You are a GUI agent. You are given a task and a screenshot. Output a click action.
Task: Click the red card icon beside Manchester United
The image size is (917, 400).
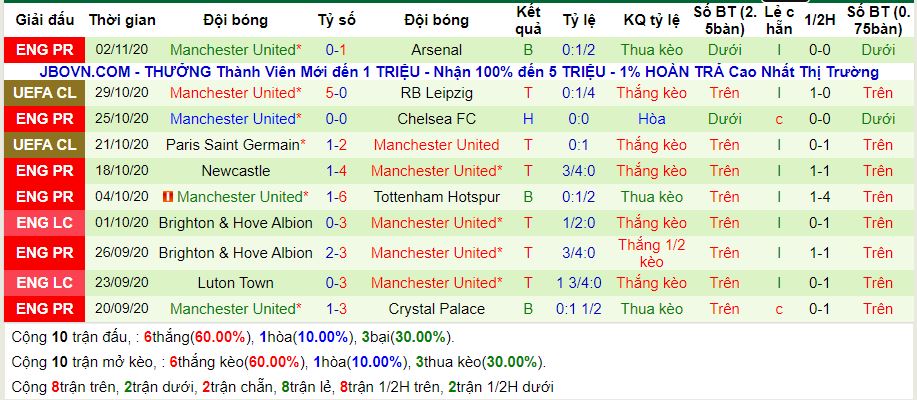click(169, 197)
